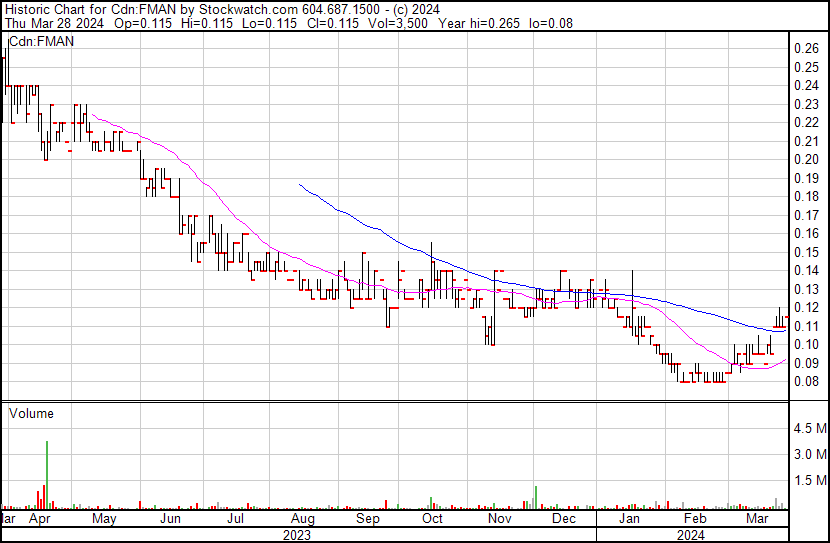Select the 0.25 price axis label
Screen dimensions: 830x543
(806, 67)
